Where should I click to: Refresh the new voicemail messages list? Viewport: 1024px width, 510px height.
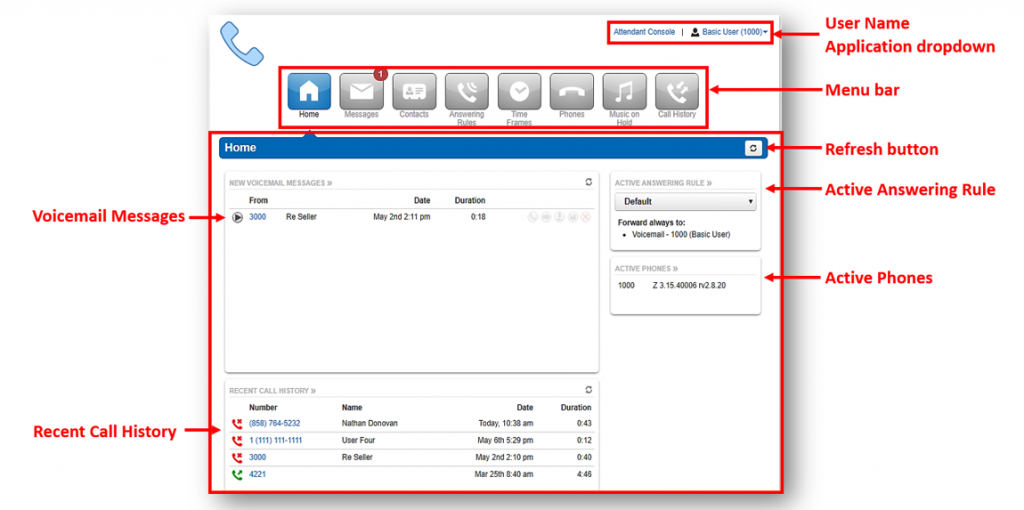pyautogui.click(x=589, y=183)
